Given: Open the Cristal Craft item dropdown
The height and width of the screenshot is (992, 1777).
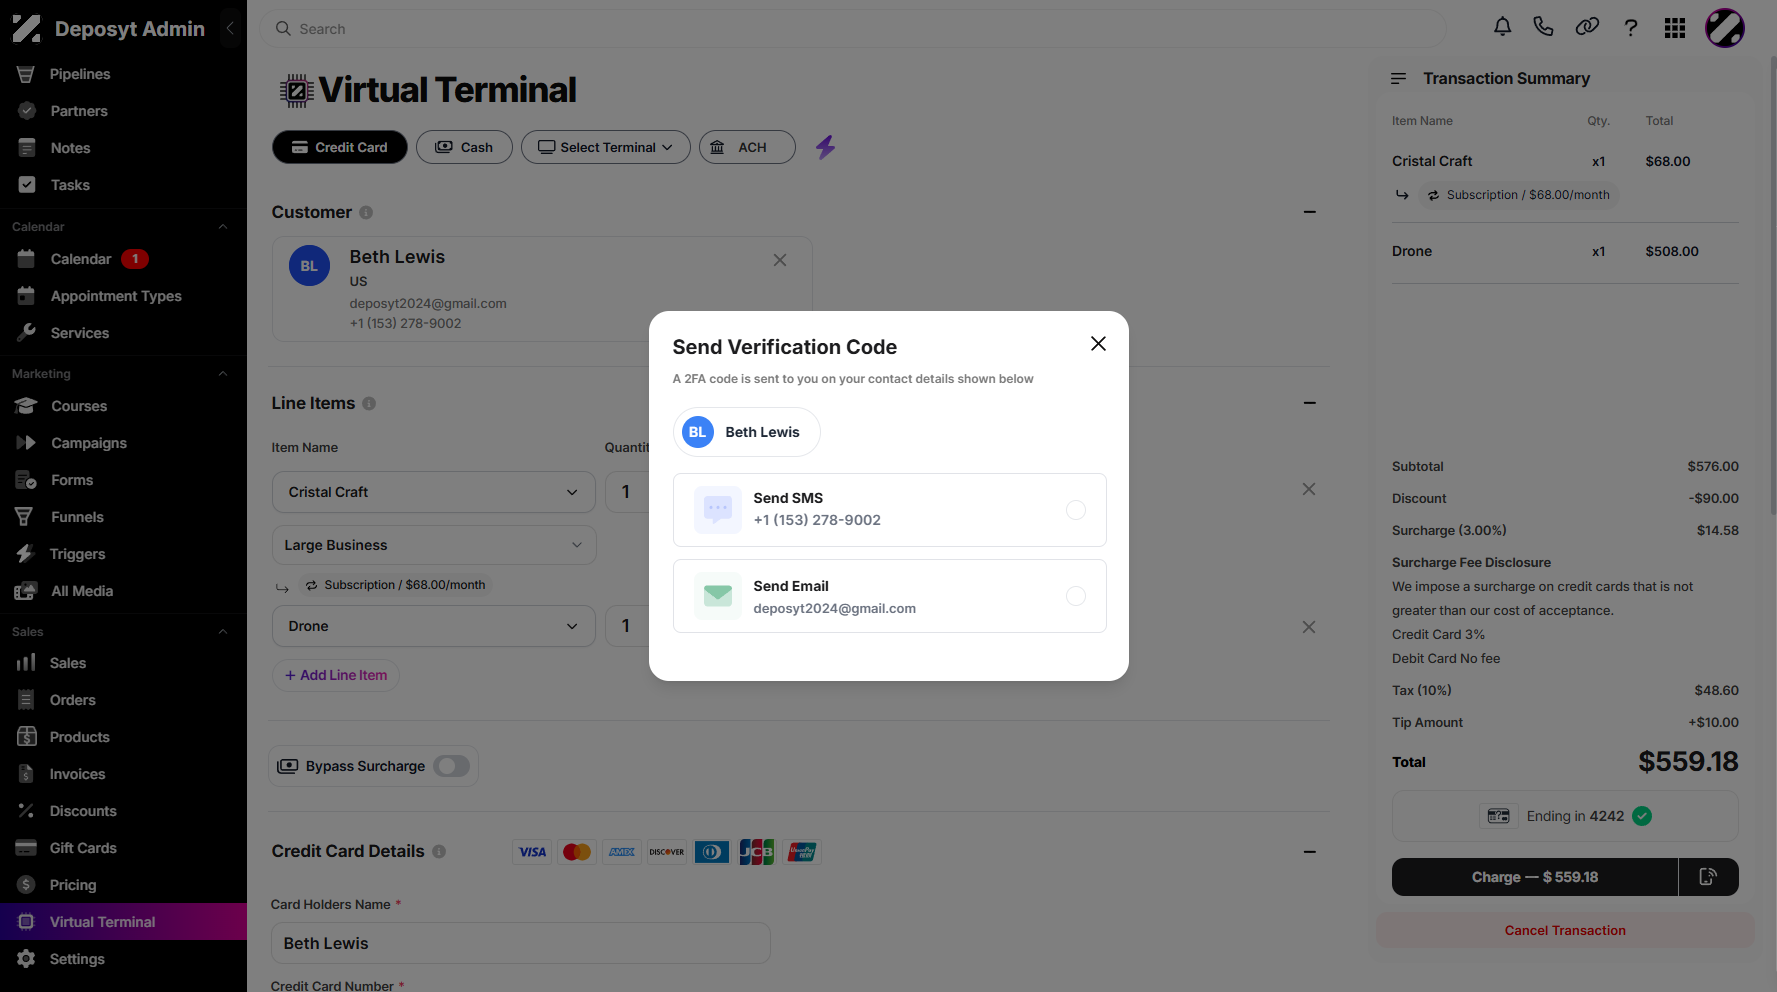Looking at the screenshot, I should [x=434, y=492].
